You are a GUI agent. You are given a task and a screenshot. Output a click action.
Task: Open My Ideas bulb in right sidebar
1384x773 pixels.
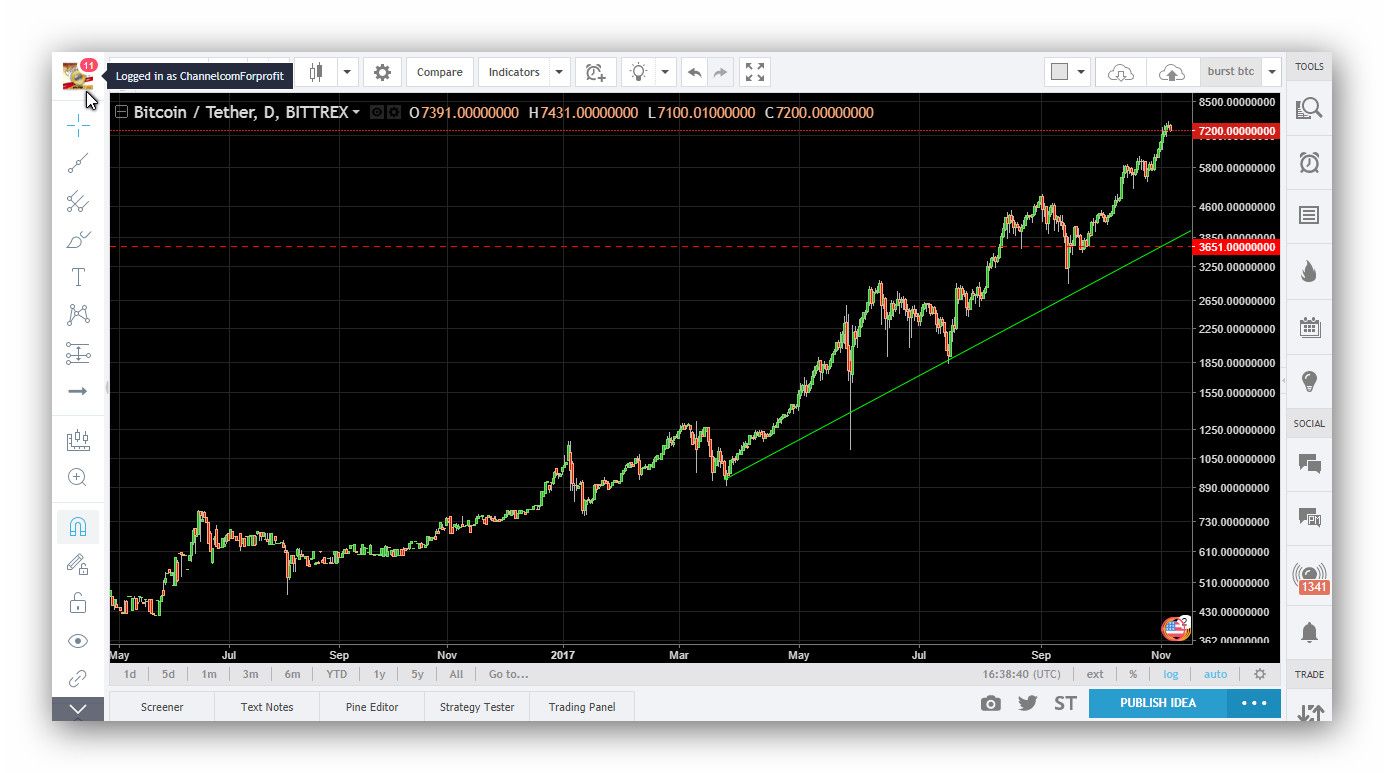click(x=1309, y=381)
